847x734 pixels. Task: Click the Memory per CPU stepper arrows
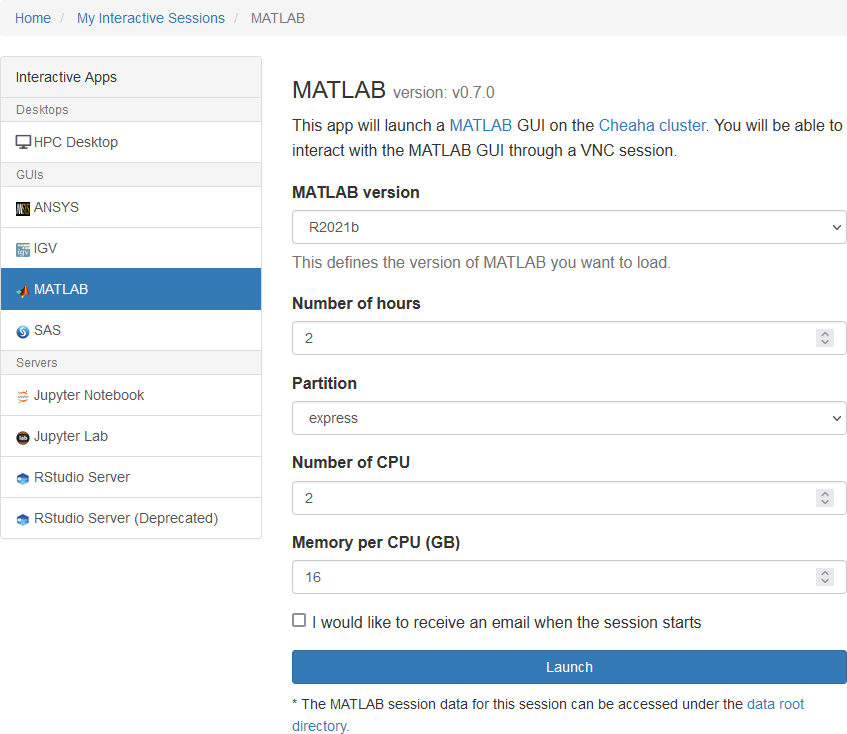(824, 577)
